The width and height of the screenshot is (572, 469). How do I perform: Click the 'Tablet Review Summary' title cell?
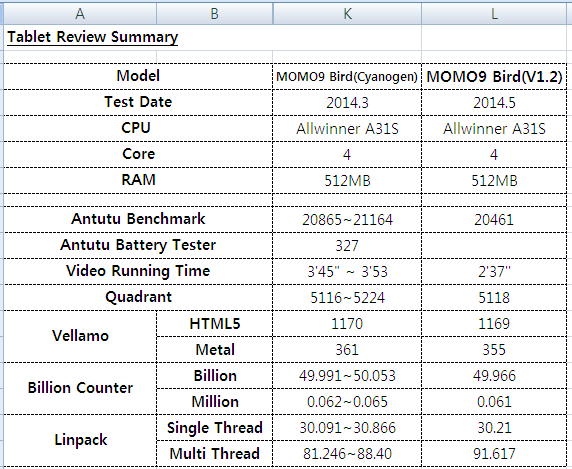(93, 37)
